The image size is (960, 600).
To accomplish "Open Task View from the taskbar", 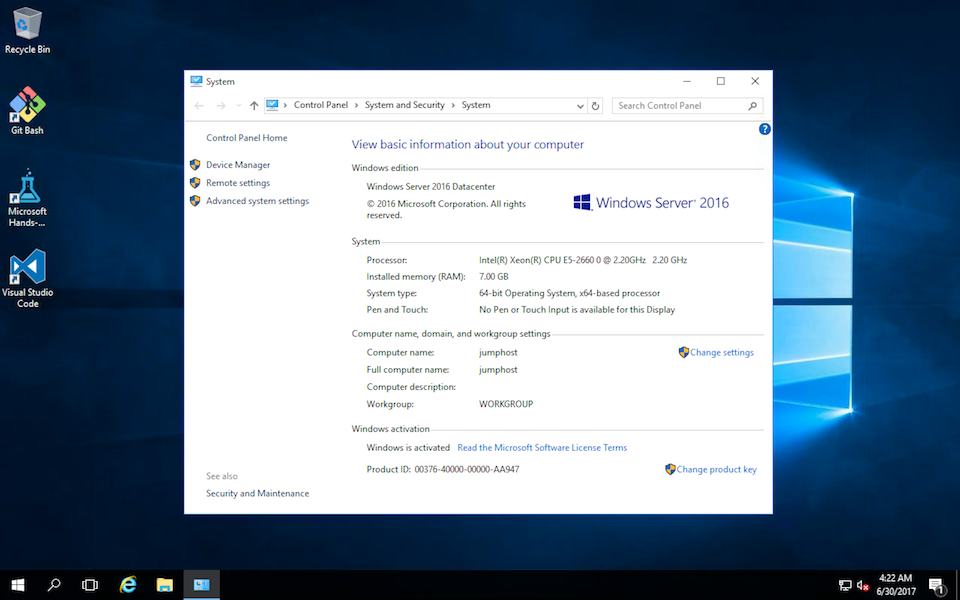I will [x=90, y=585].
